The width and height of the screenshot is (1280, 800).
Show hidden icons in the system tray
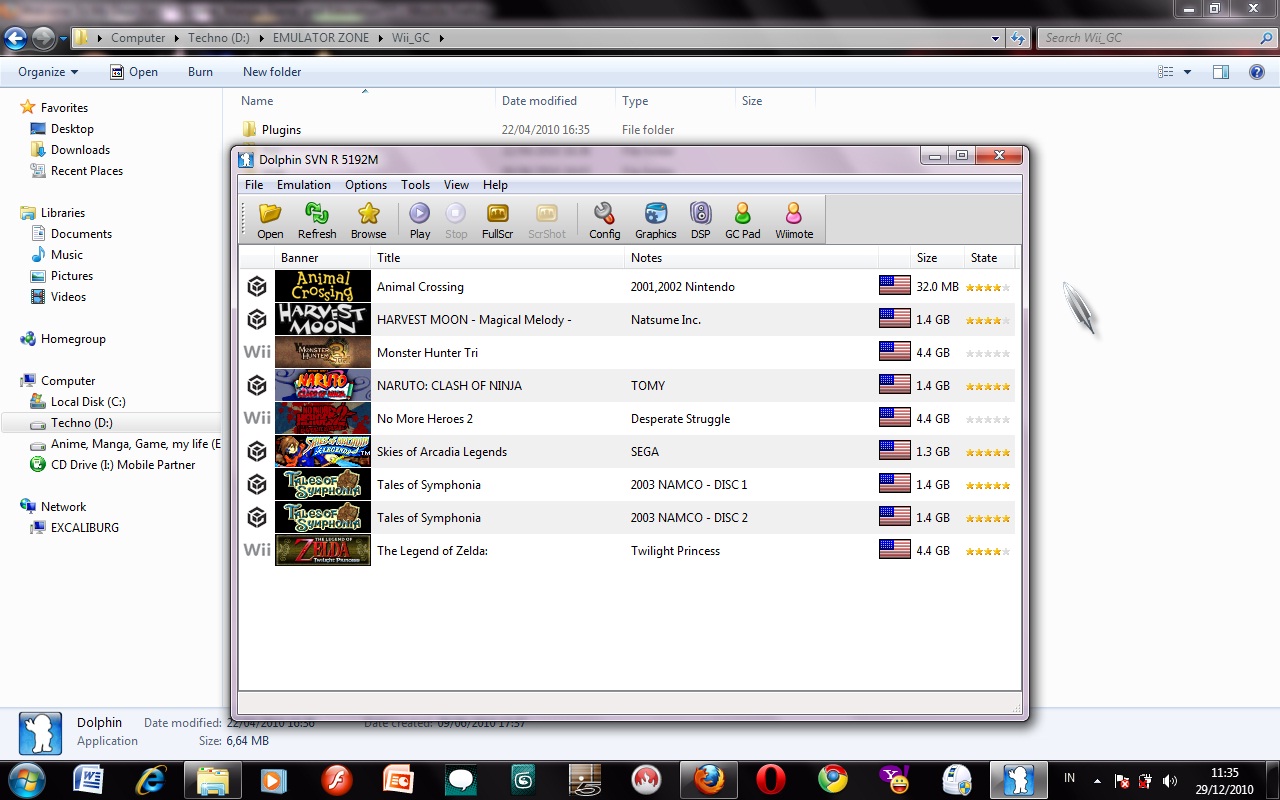pos(1098,780)
